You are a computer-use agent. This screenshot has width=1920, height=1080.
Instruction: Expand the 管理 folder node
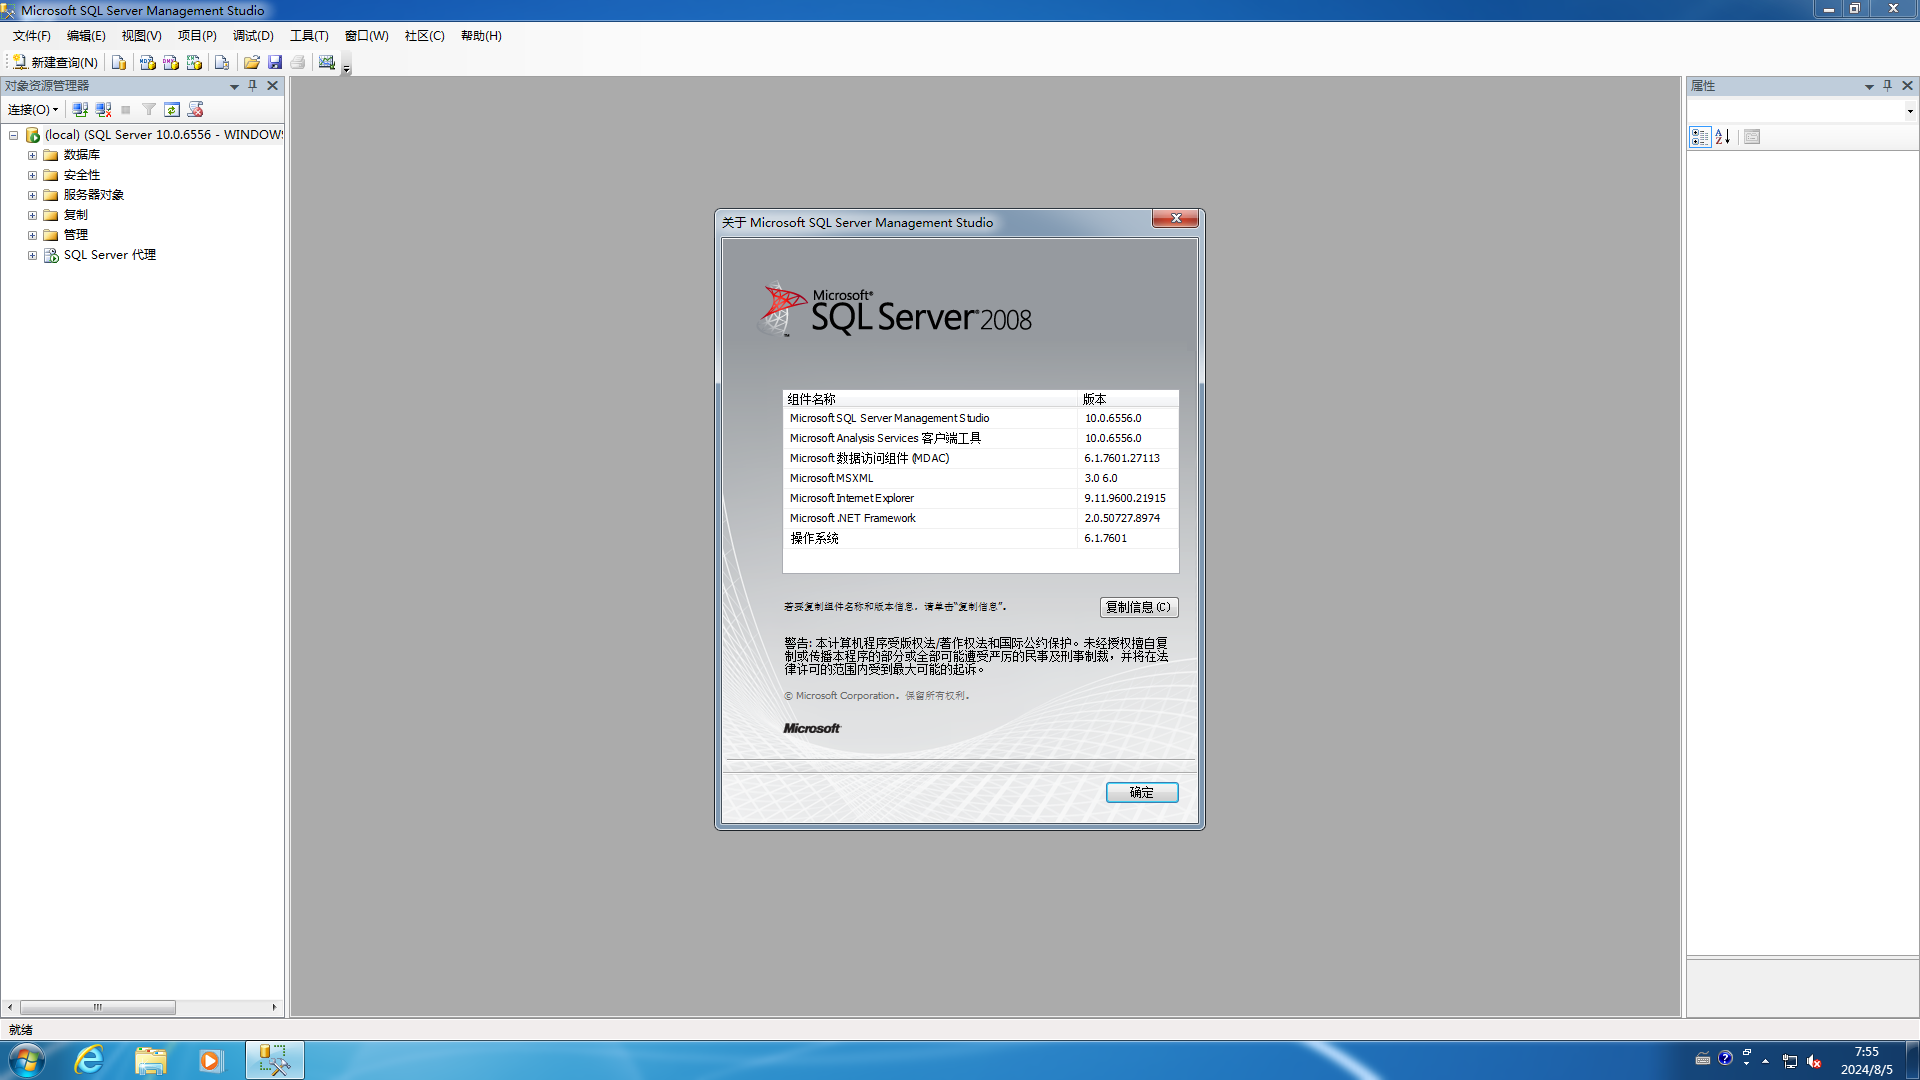tap(32, 235)
